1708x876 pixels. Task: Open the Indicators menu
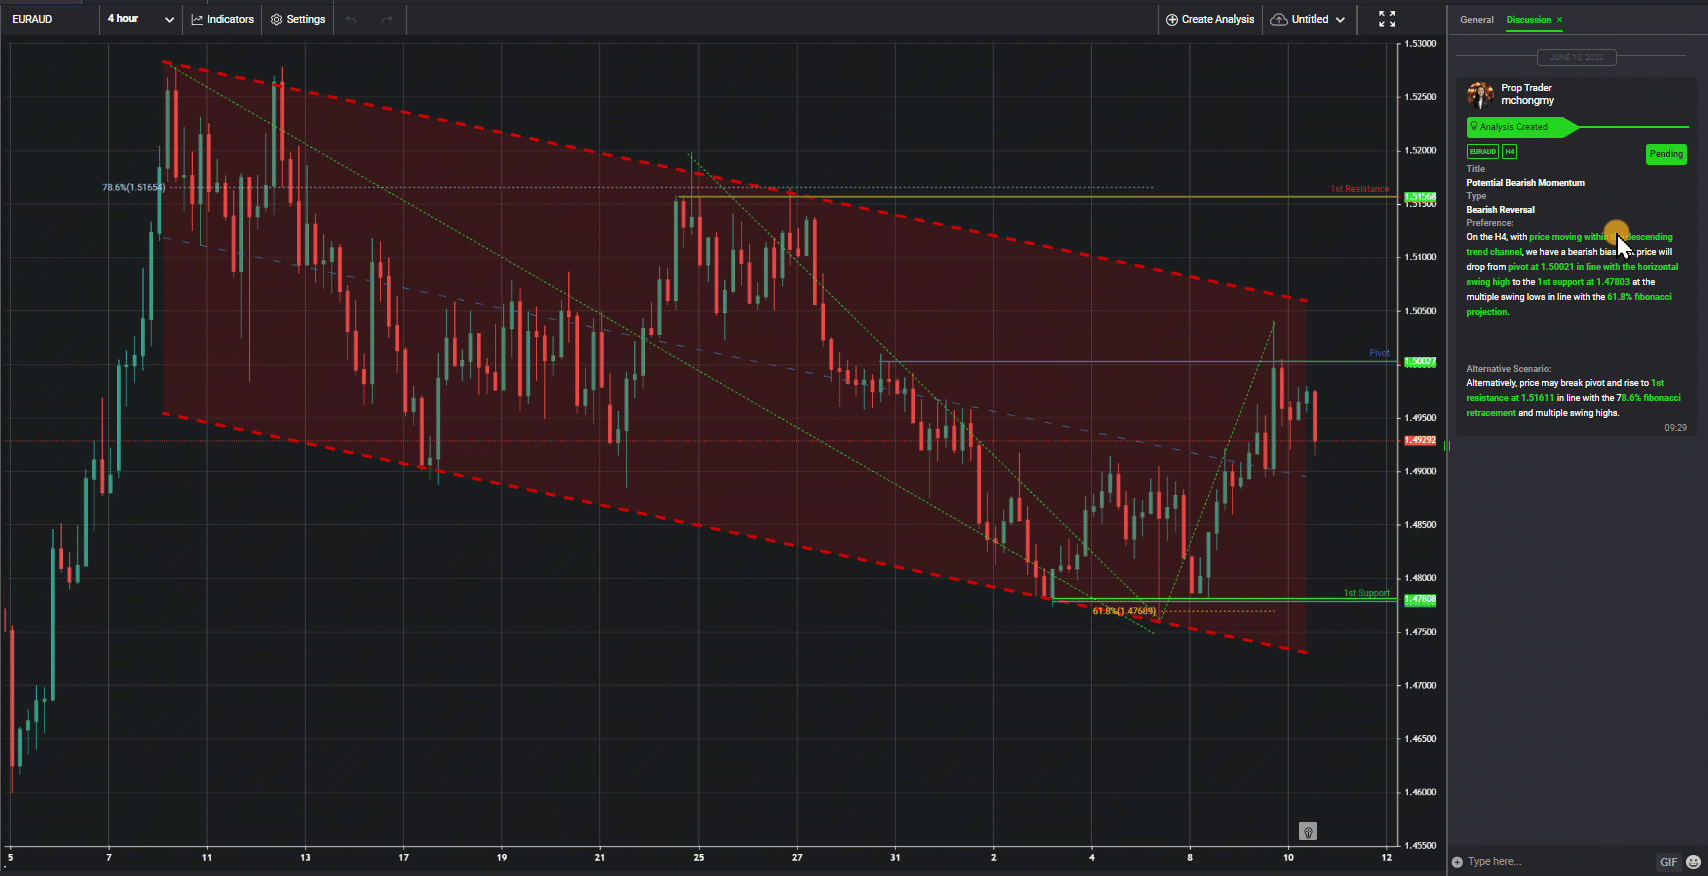222,19
